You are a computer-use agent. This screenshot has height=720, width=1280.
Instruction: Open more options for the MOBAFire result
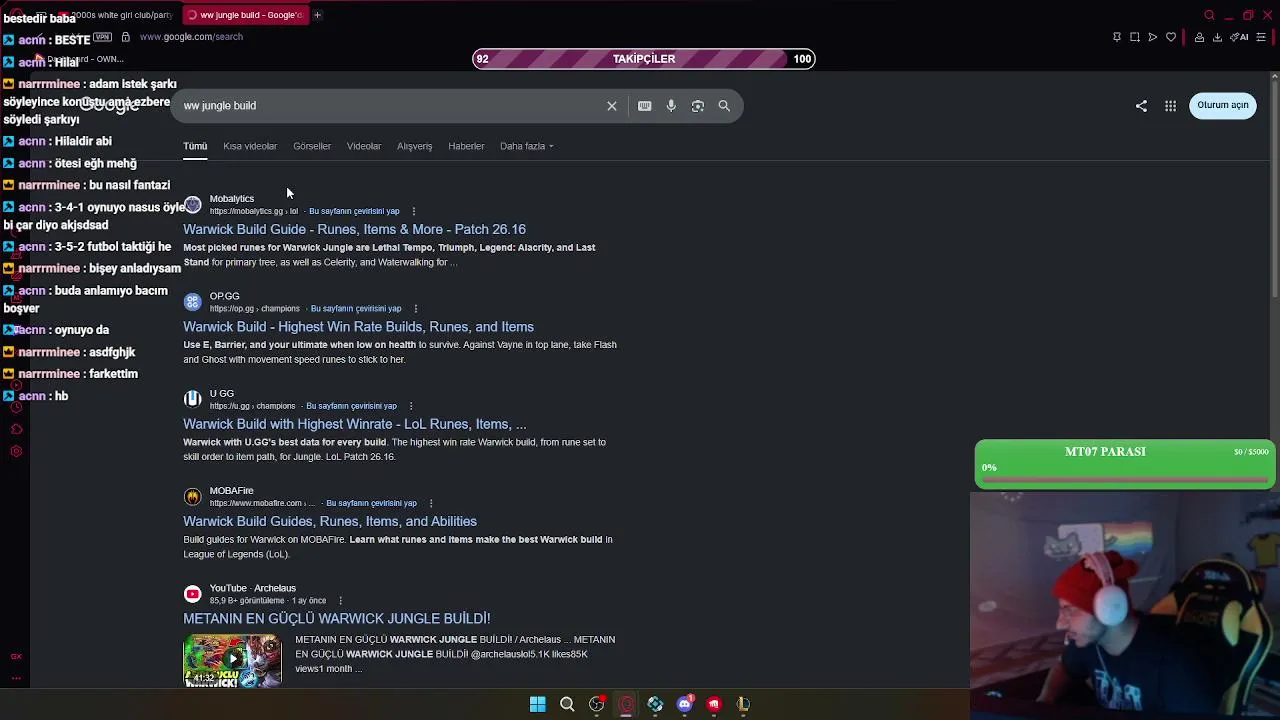pyautogui.click(x=431, y=503)
